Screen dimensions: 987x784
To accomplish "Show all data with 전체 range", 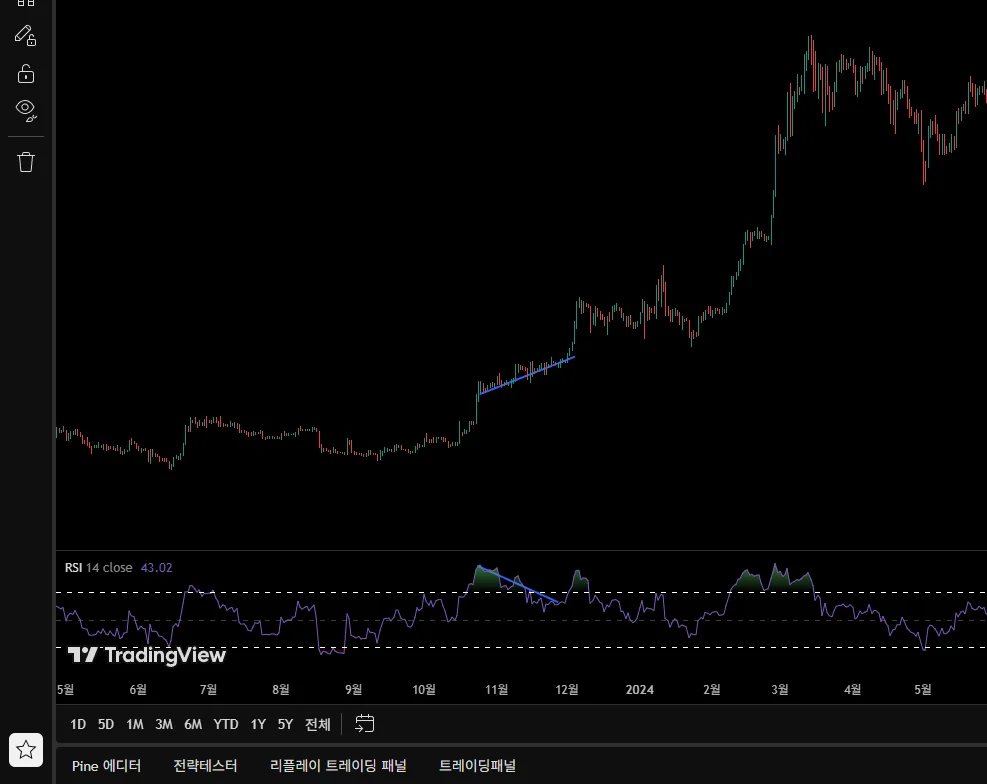I will click(317, 724).
